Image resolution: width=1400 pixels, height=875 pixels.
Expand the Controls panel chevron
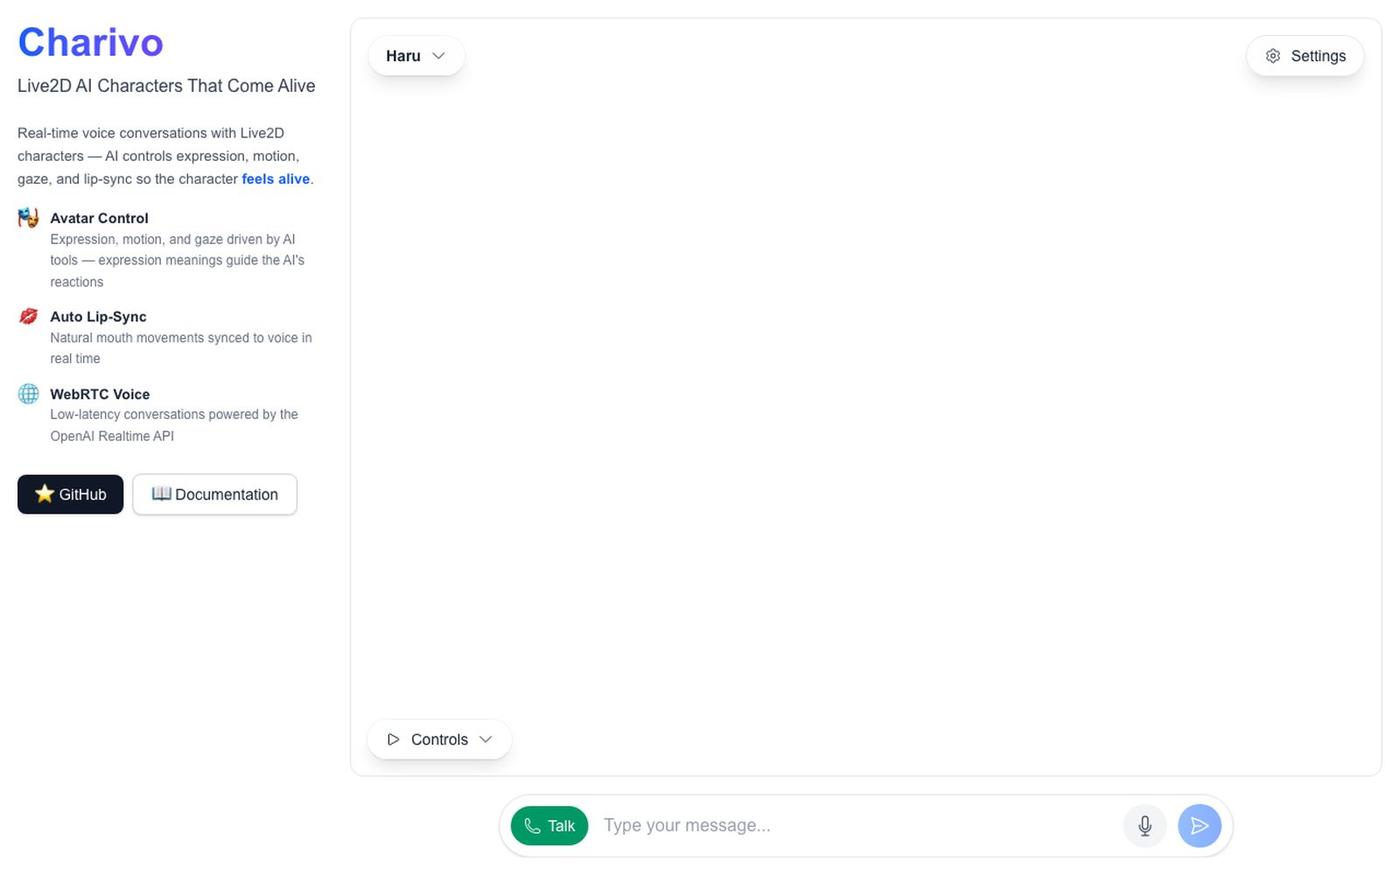point(486,739)
